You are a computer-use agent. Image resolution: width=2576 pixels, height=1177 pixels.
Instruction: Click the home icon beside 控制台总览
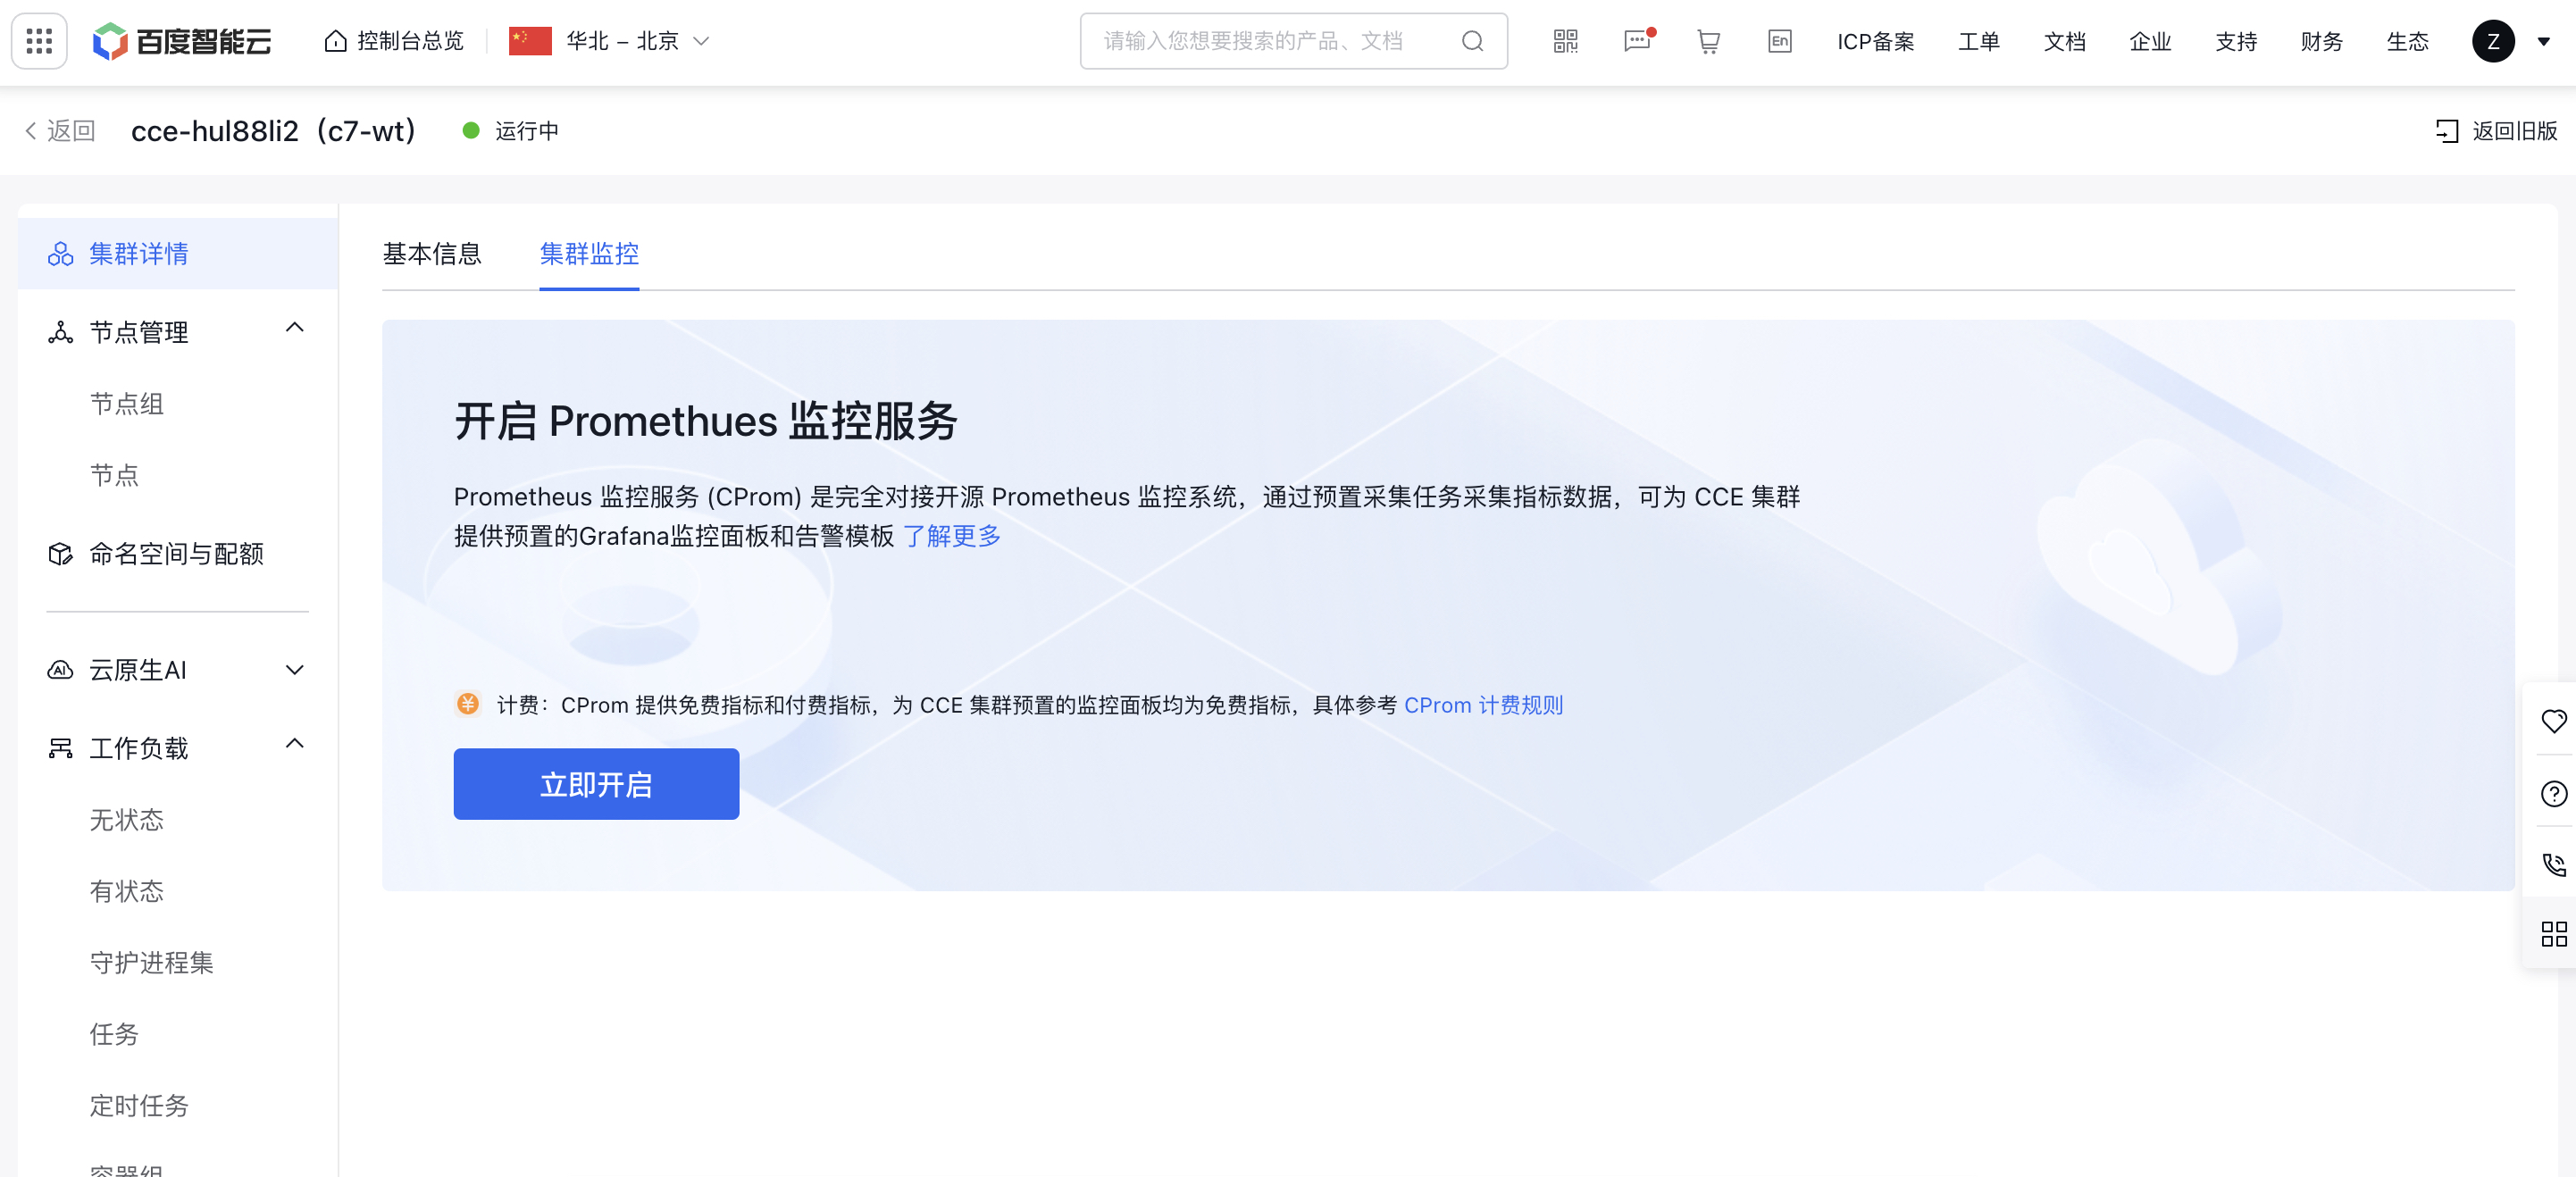click(336, 41)
